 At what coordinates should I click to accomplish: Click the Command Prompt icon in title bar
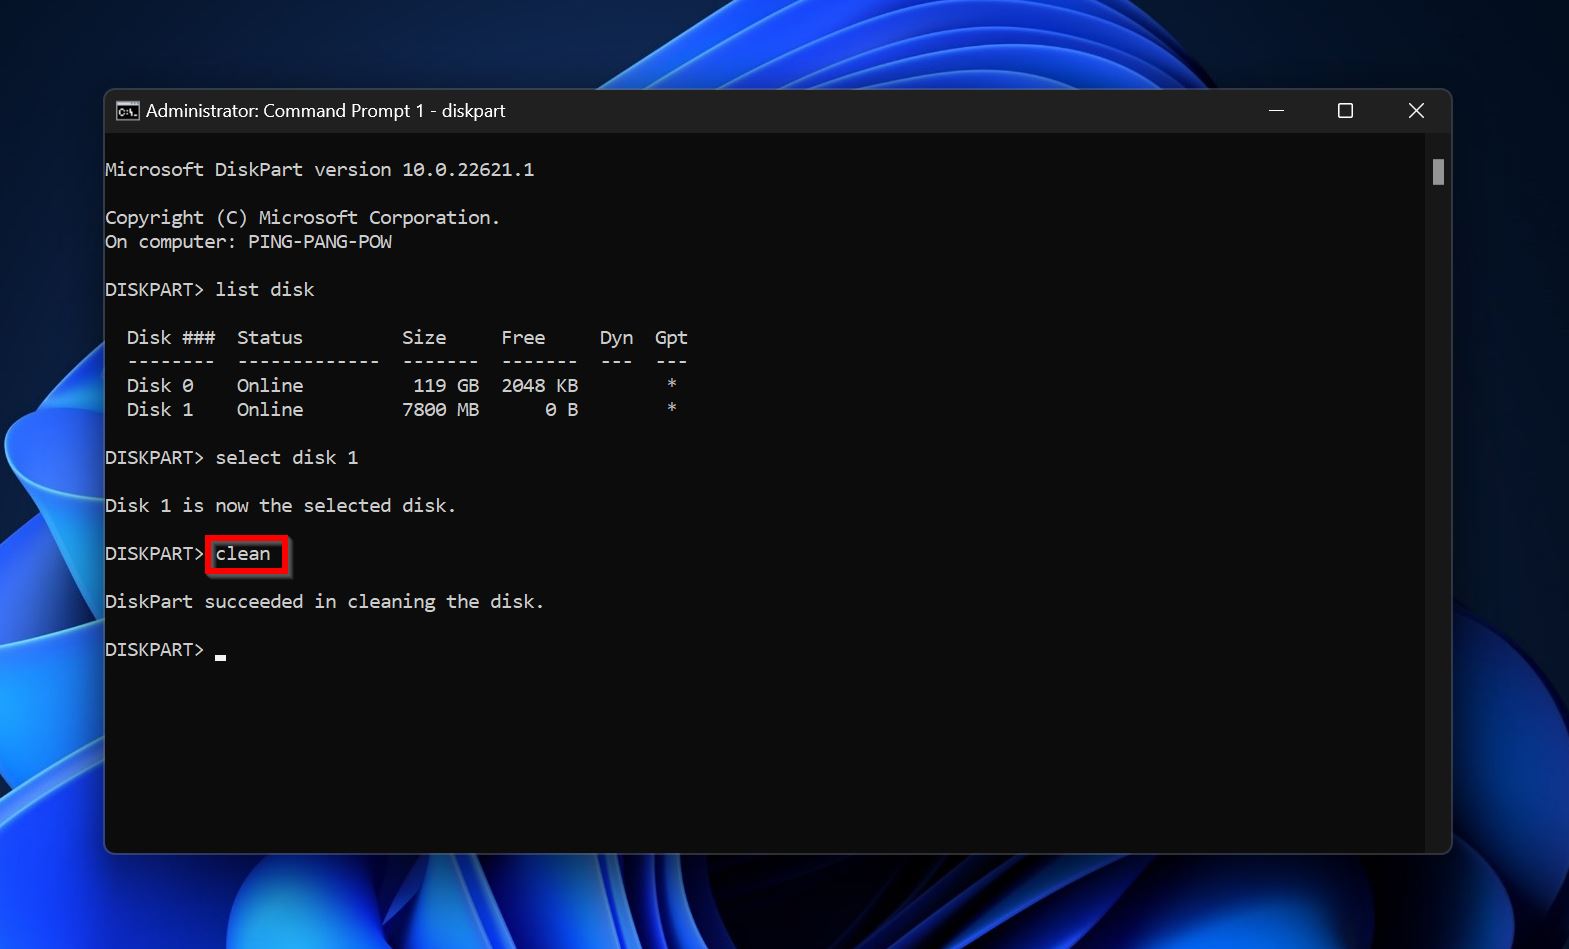click(127, 111)
